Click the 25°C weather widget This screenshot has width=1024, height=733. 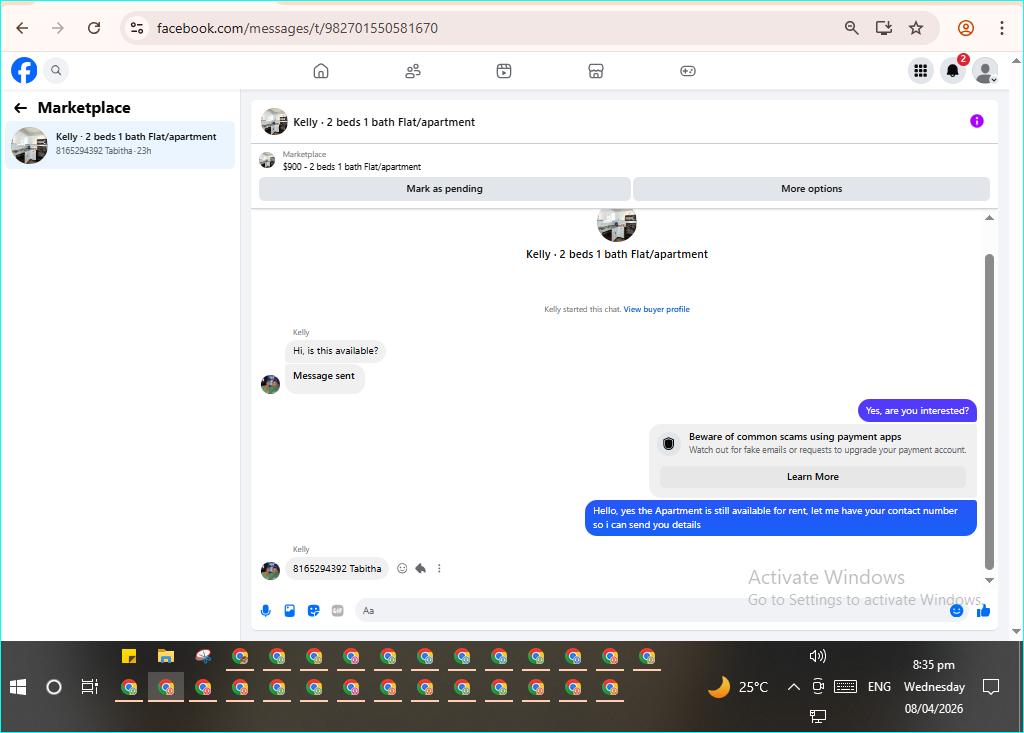click(x=739, y=687)
